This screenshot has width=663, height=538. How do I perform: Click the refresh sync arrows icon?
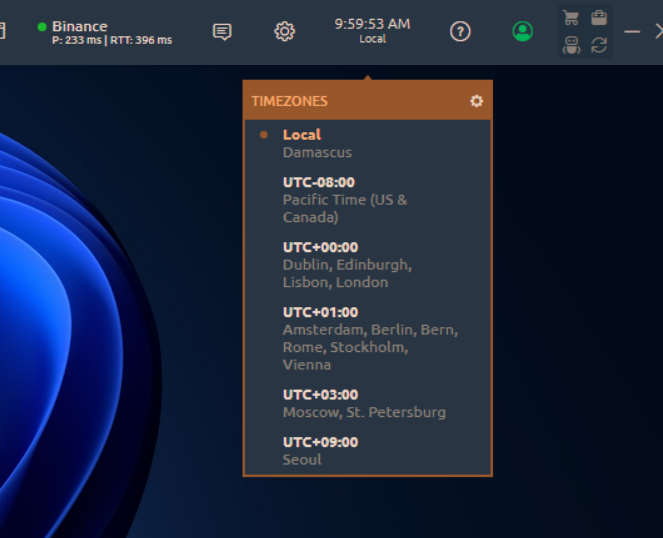pyautogui.click(x=599, y=45)
